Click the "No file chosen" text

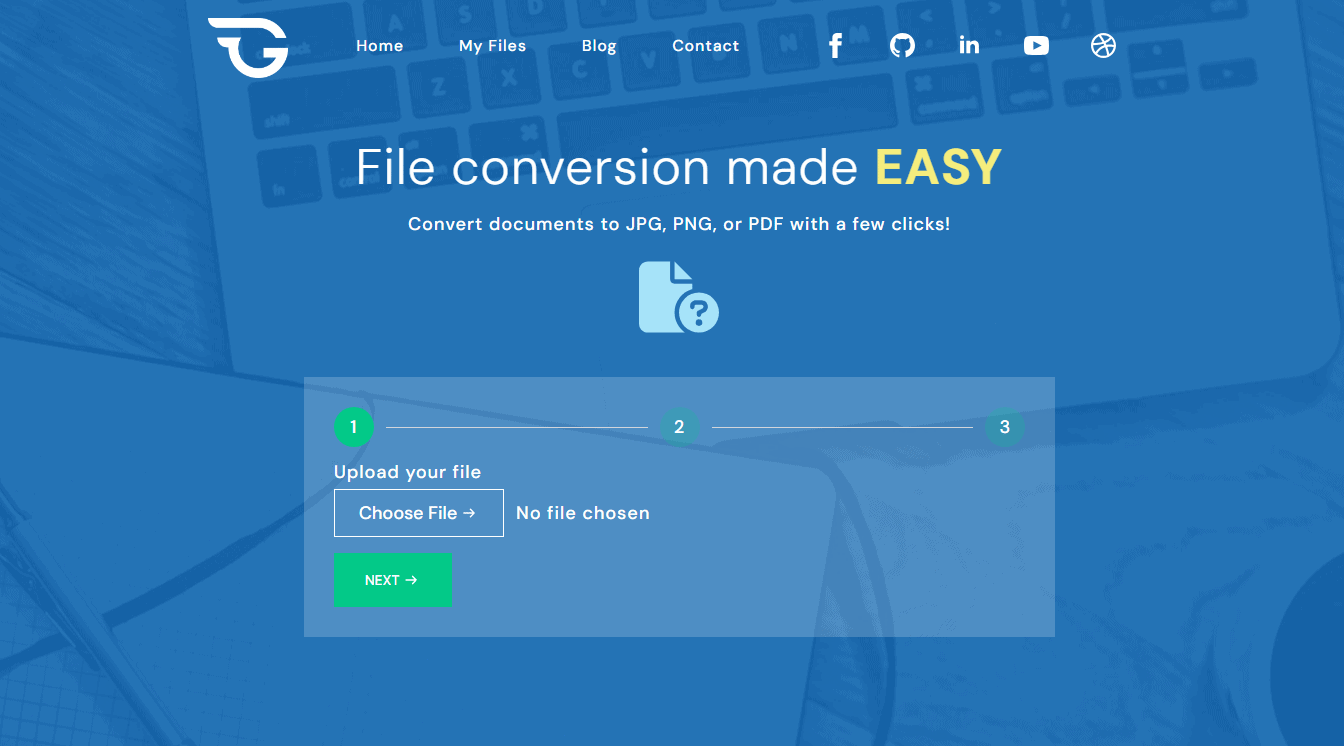point(583,513)
